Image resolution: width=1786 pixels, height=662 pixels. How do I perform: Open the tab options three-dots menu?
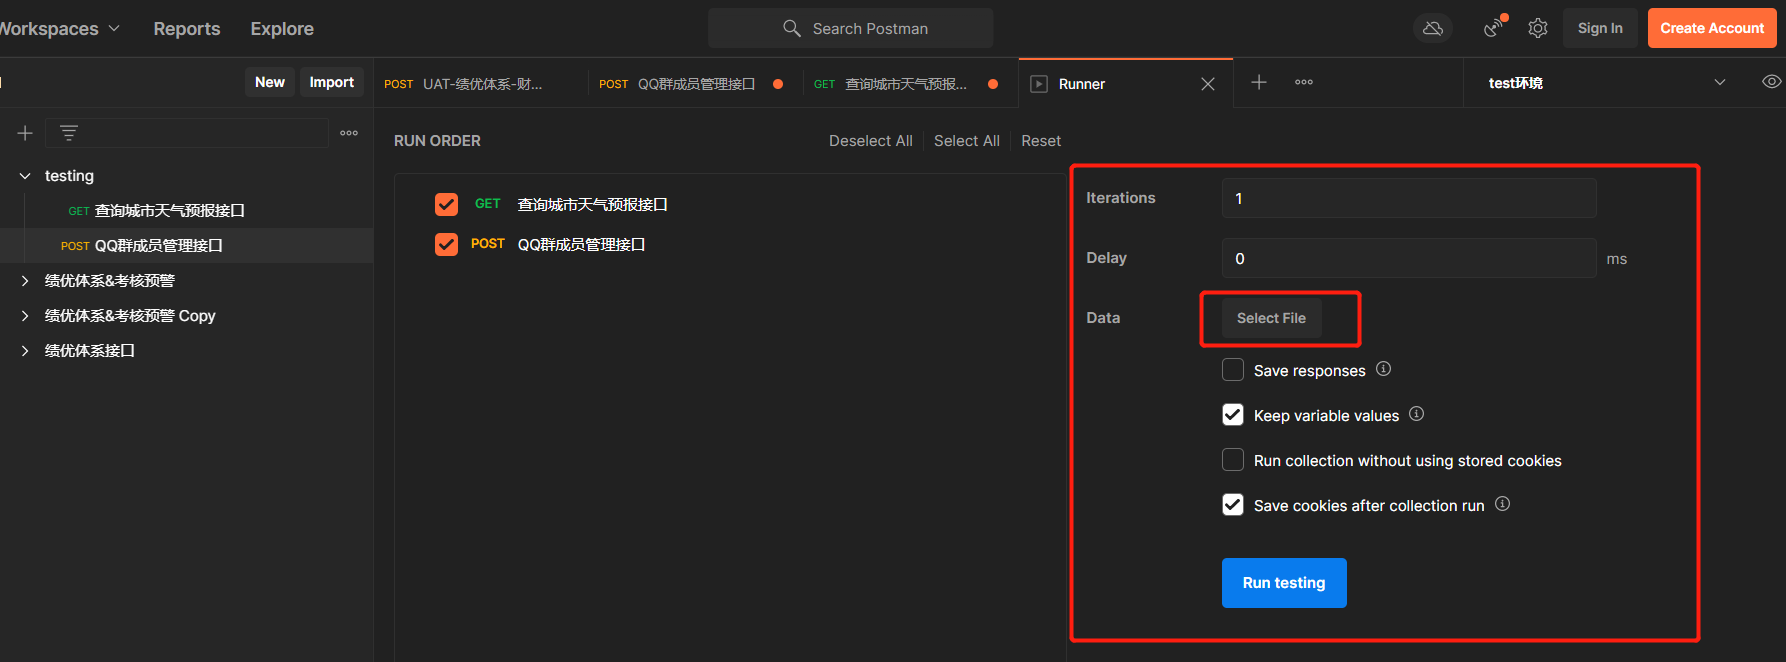[1304, 82]
